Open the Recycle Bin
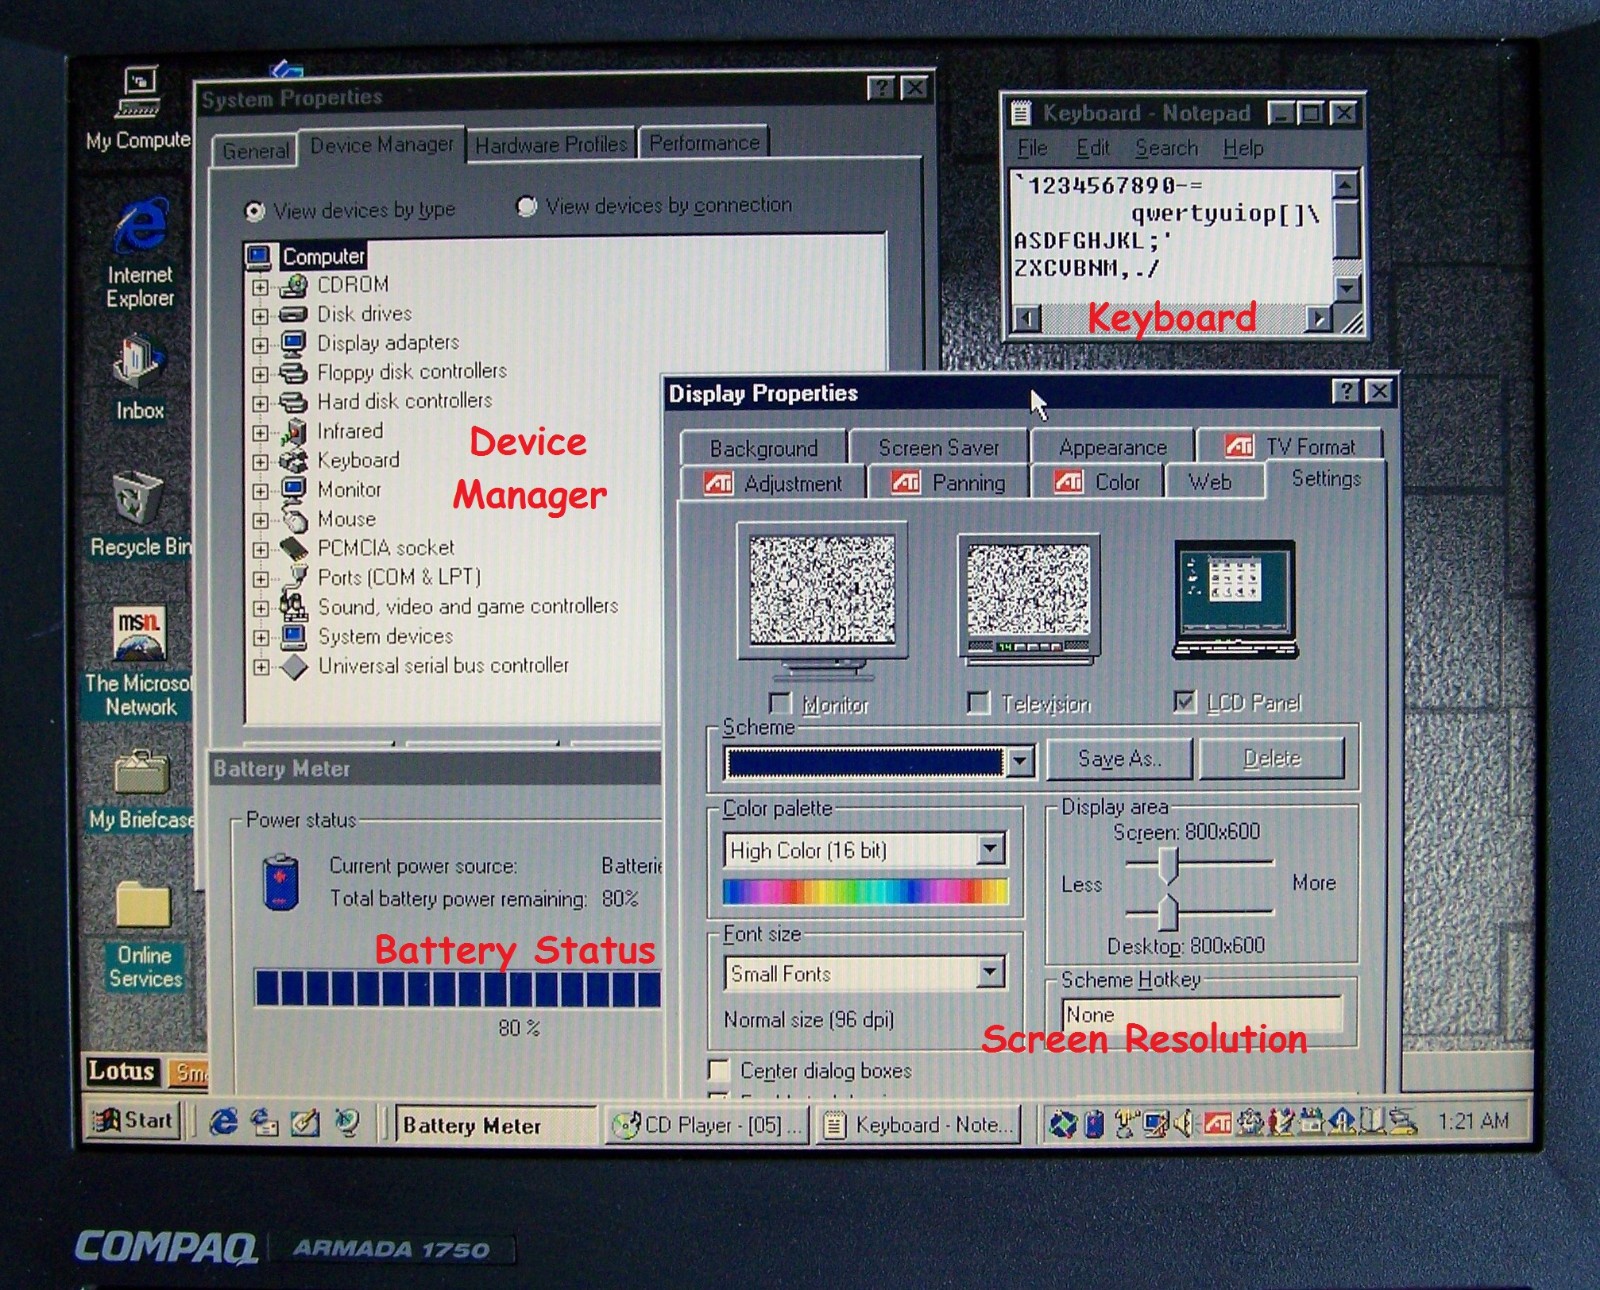The height and width of the screenshot is (1290, 1600). (139, 514)
